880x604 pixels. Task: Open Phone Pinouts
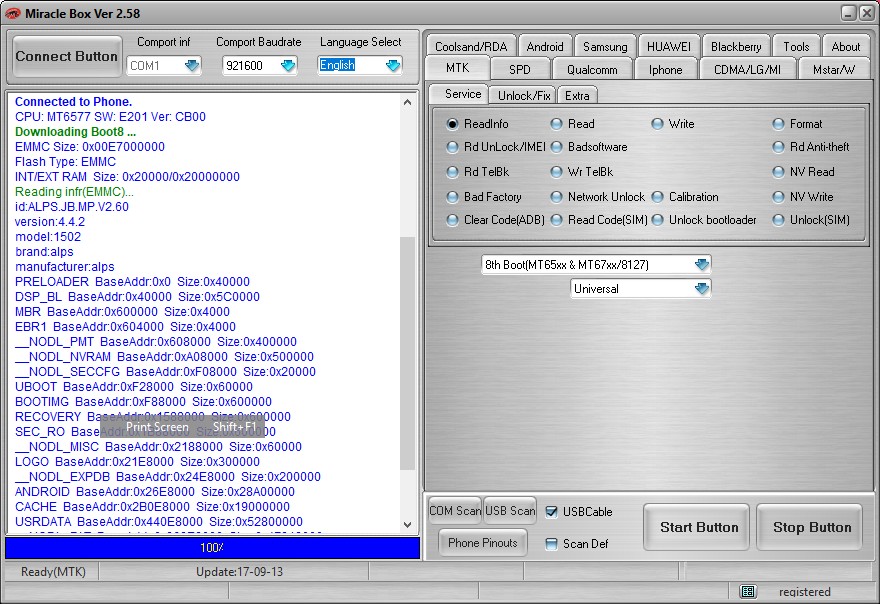483,543
